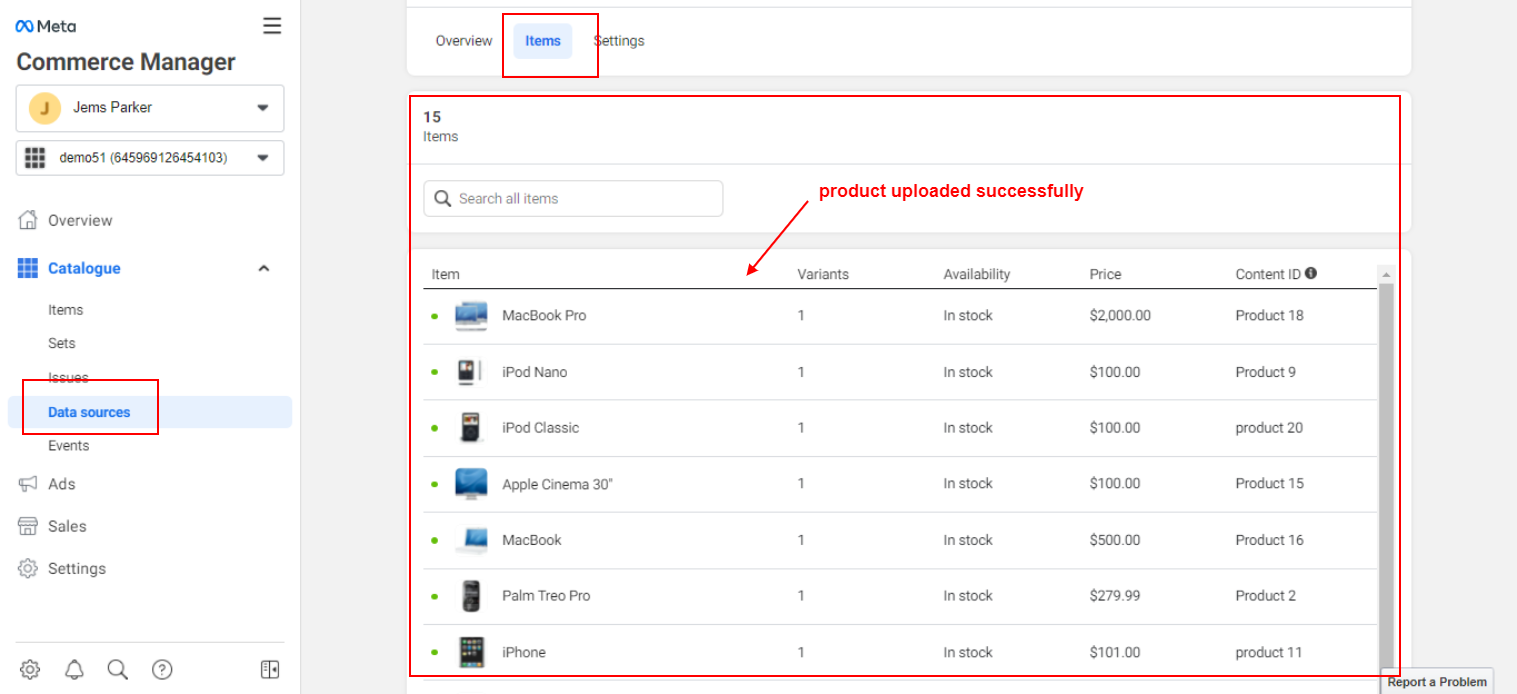Viewport: 1517px width, 694px height.
Task: Open the Palm Treo Pro product thumbnail
Action: pyautogui.click(x=471, y=596)
